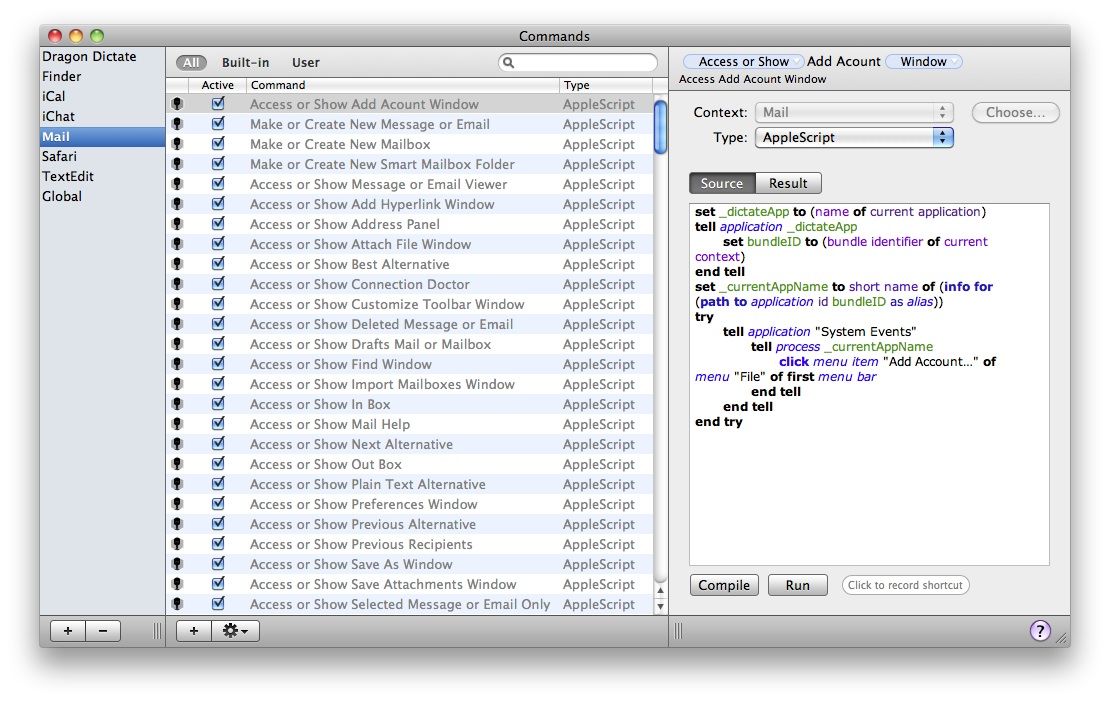This screenshot has height=702, width=1110.
Task: Click the AppleScript source editor area
Action: coord(869,384)
